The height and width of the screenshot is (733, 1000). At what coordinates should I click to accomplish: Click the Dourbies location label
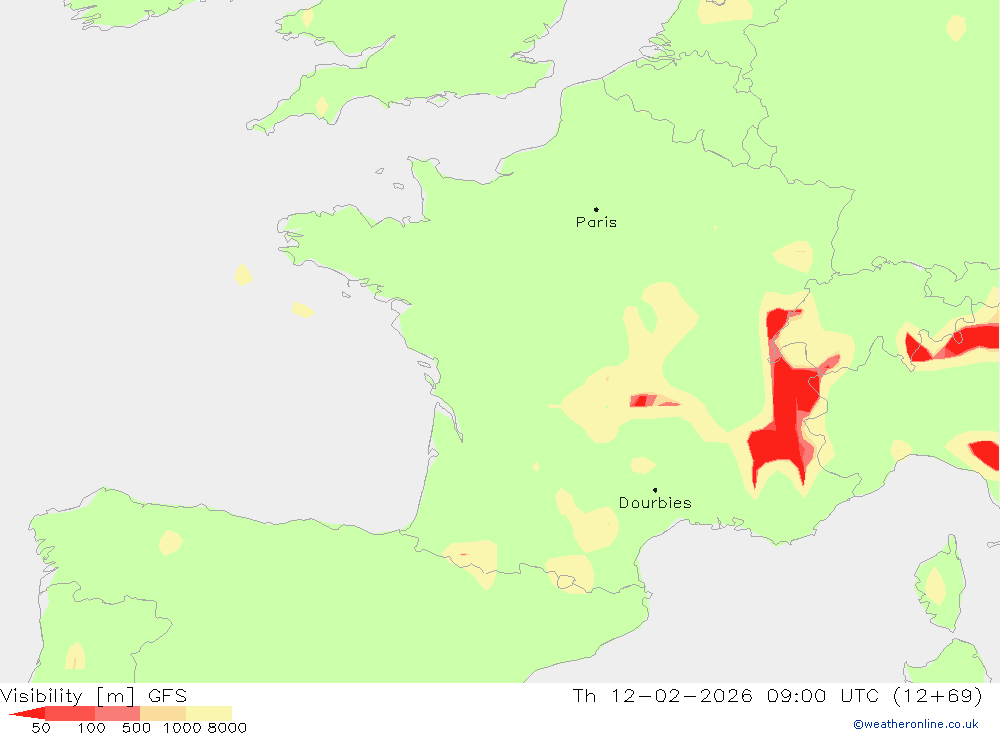click(x=655, y=503)
